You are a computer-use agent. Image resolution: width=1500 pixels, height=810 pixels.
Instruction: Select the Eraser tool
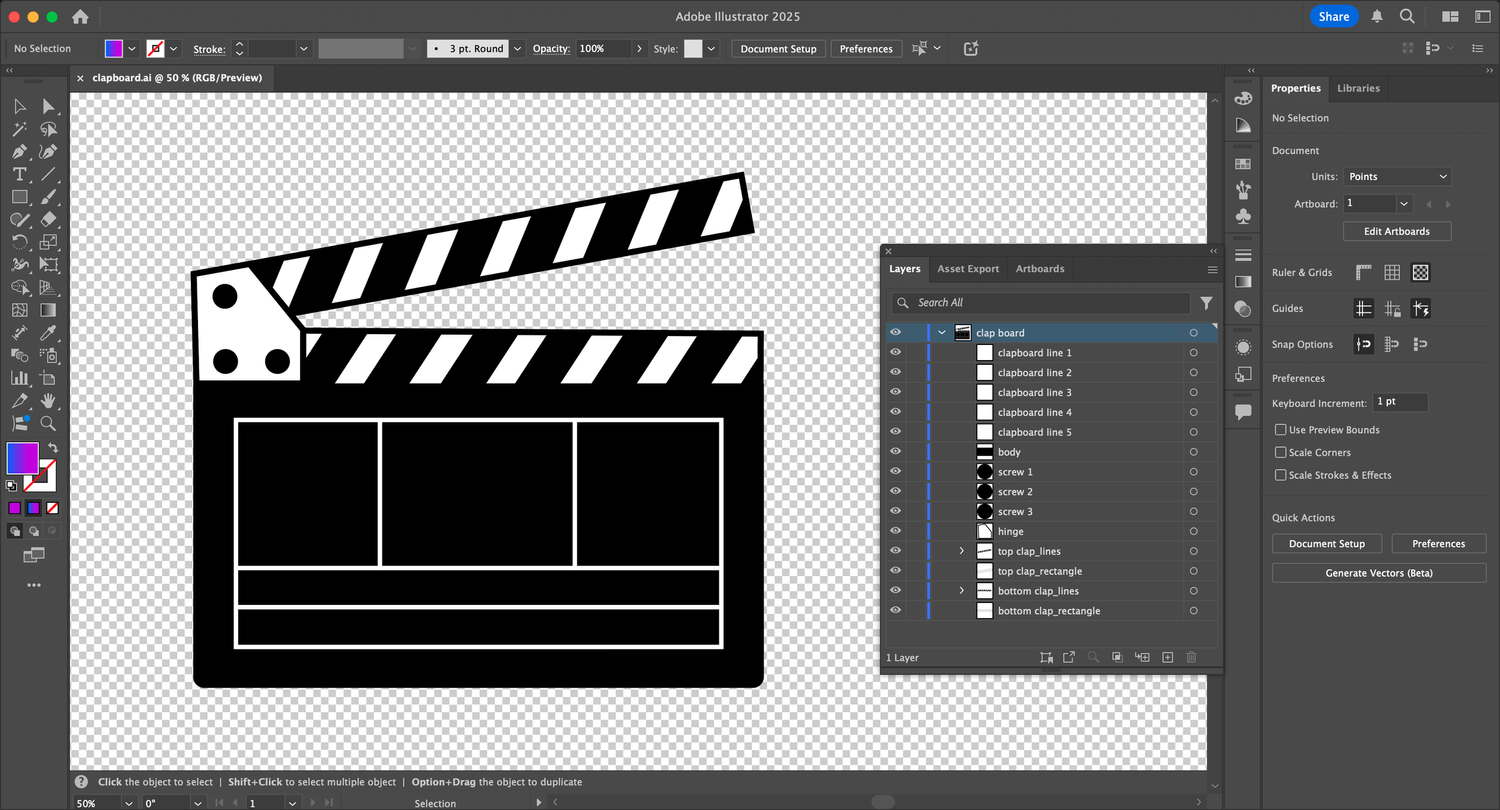[48, 220]
